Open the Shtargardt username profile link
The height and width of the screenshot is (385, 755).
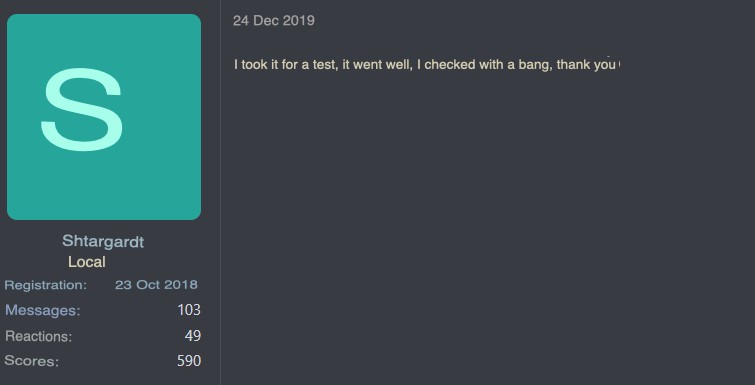pos(103,241)
